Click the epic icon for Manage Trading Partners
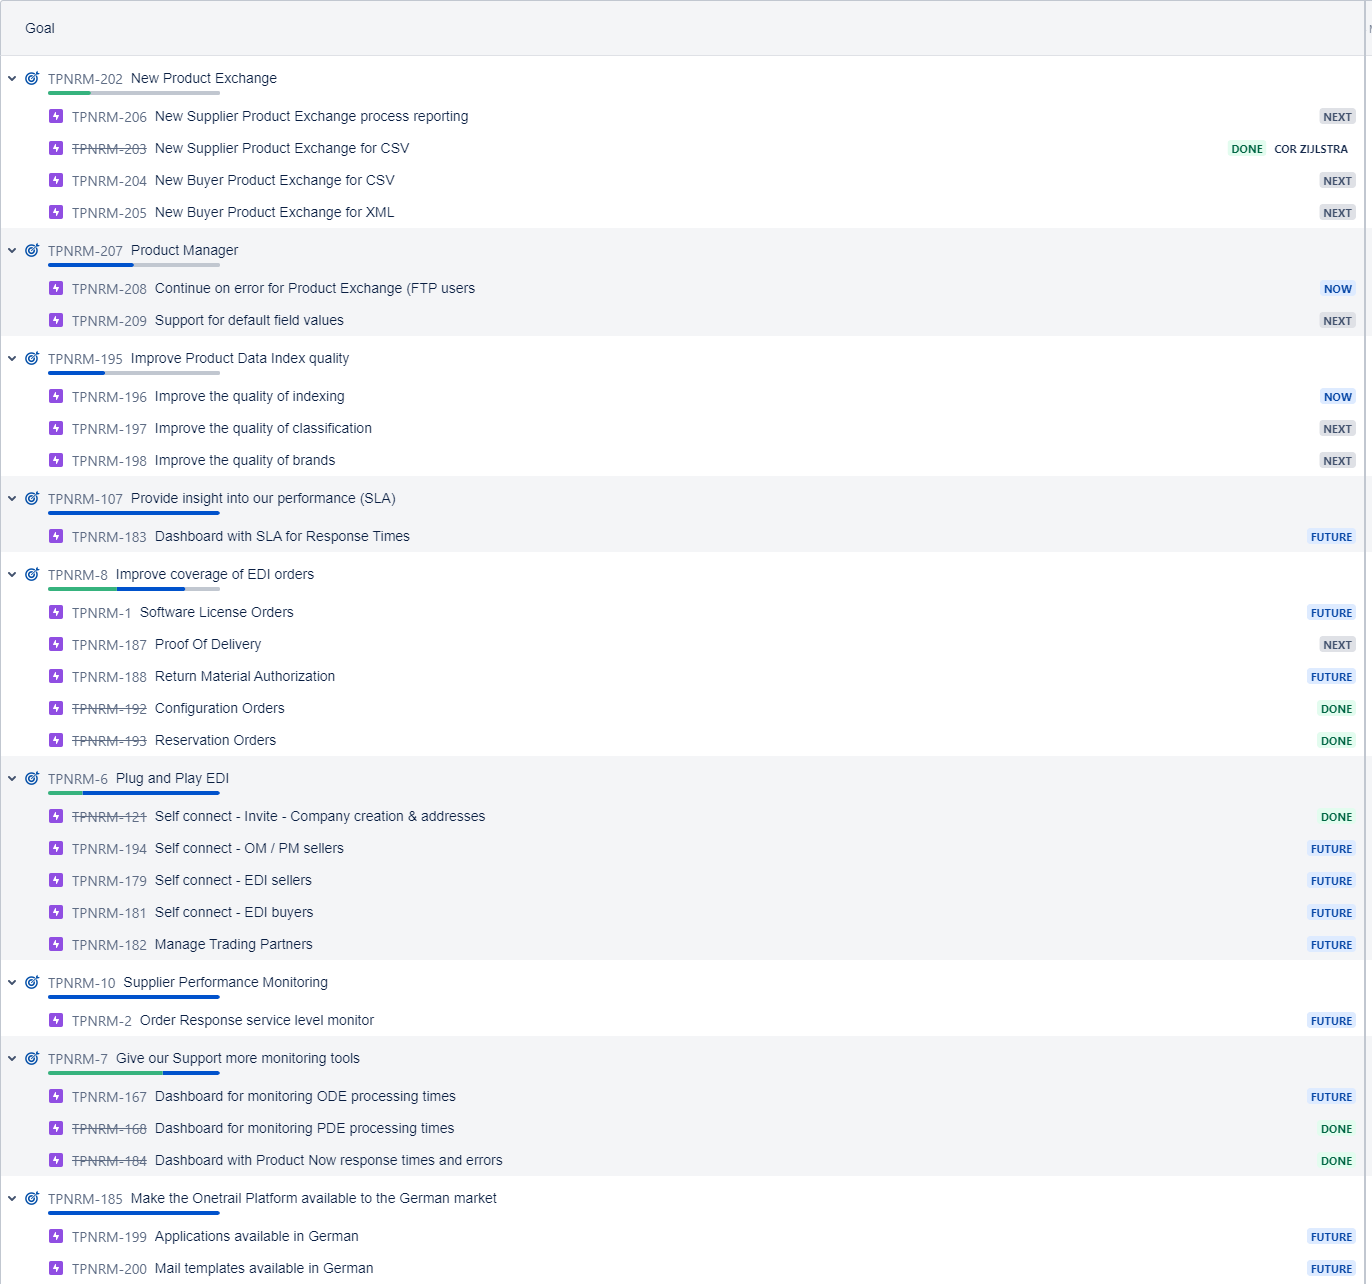 (x=56, y=945)
